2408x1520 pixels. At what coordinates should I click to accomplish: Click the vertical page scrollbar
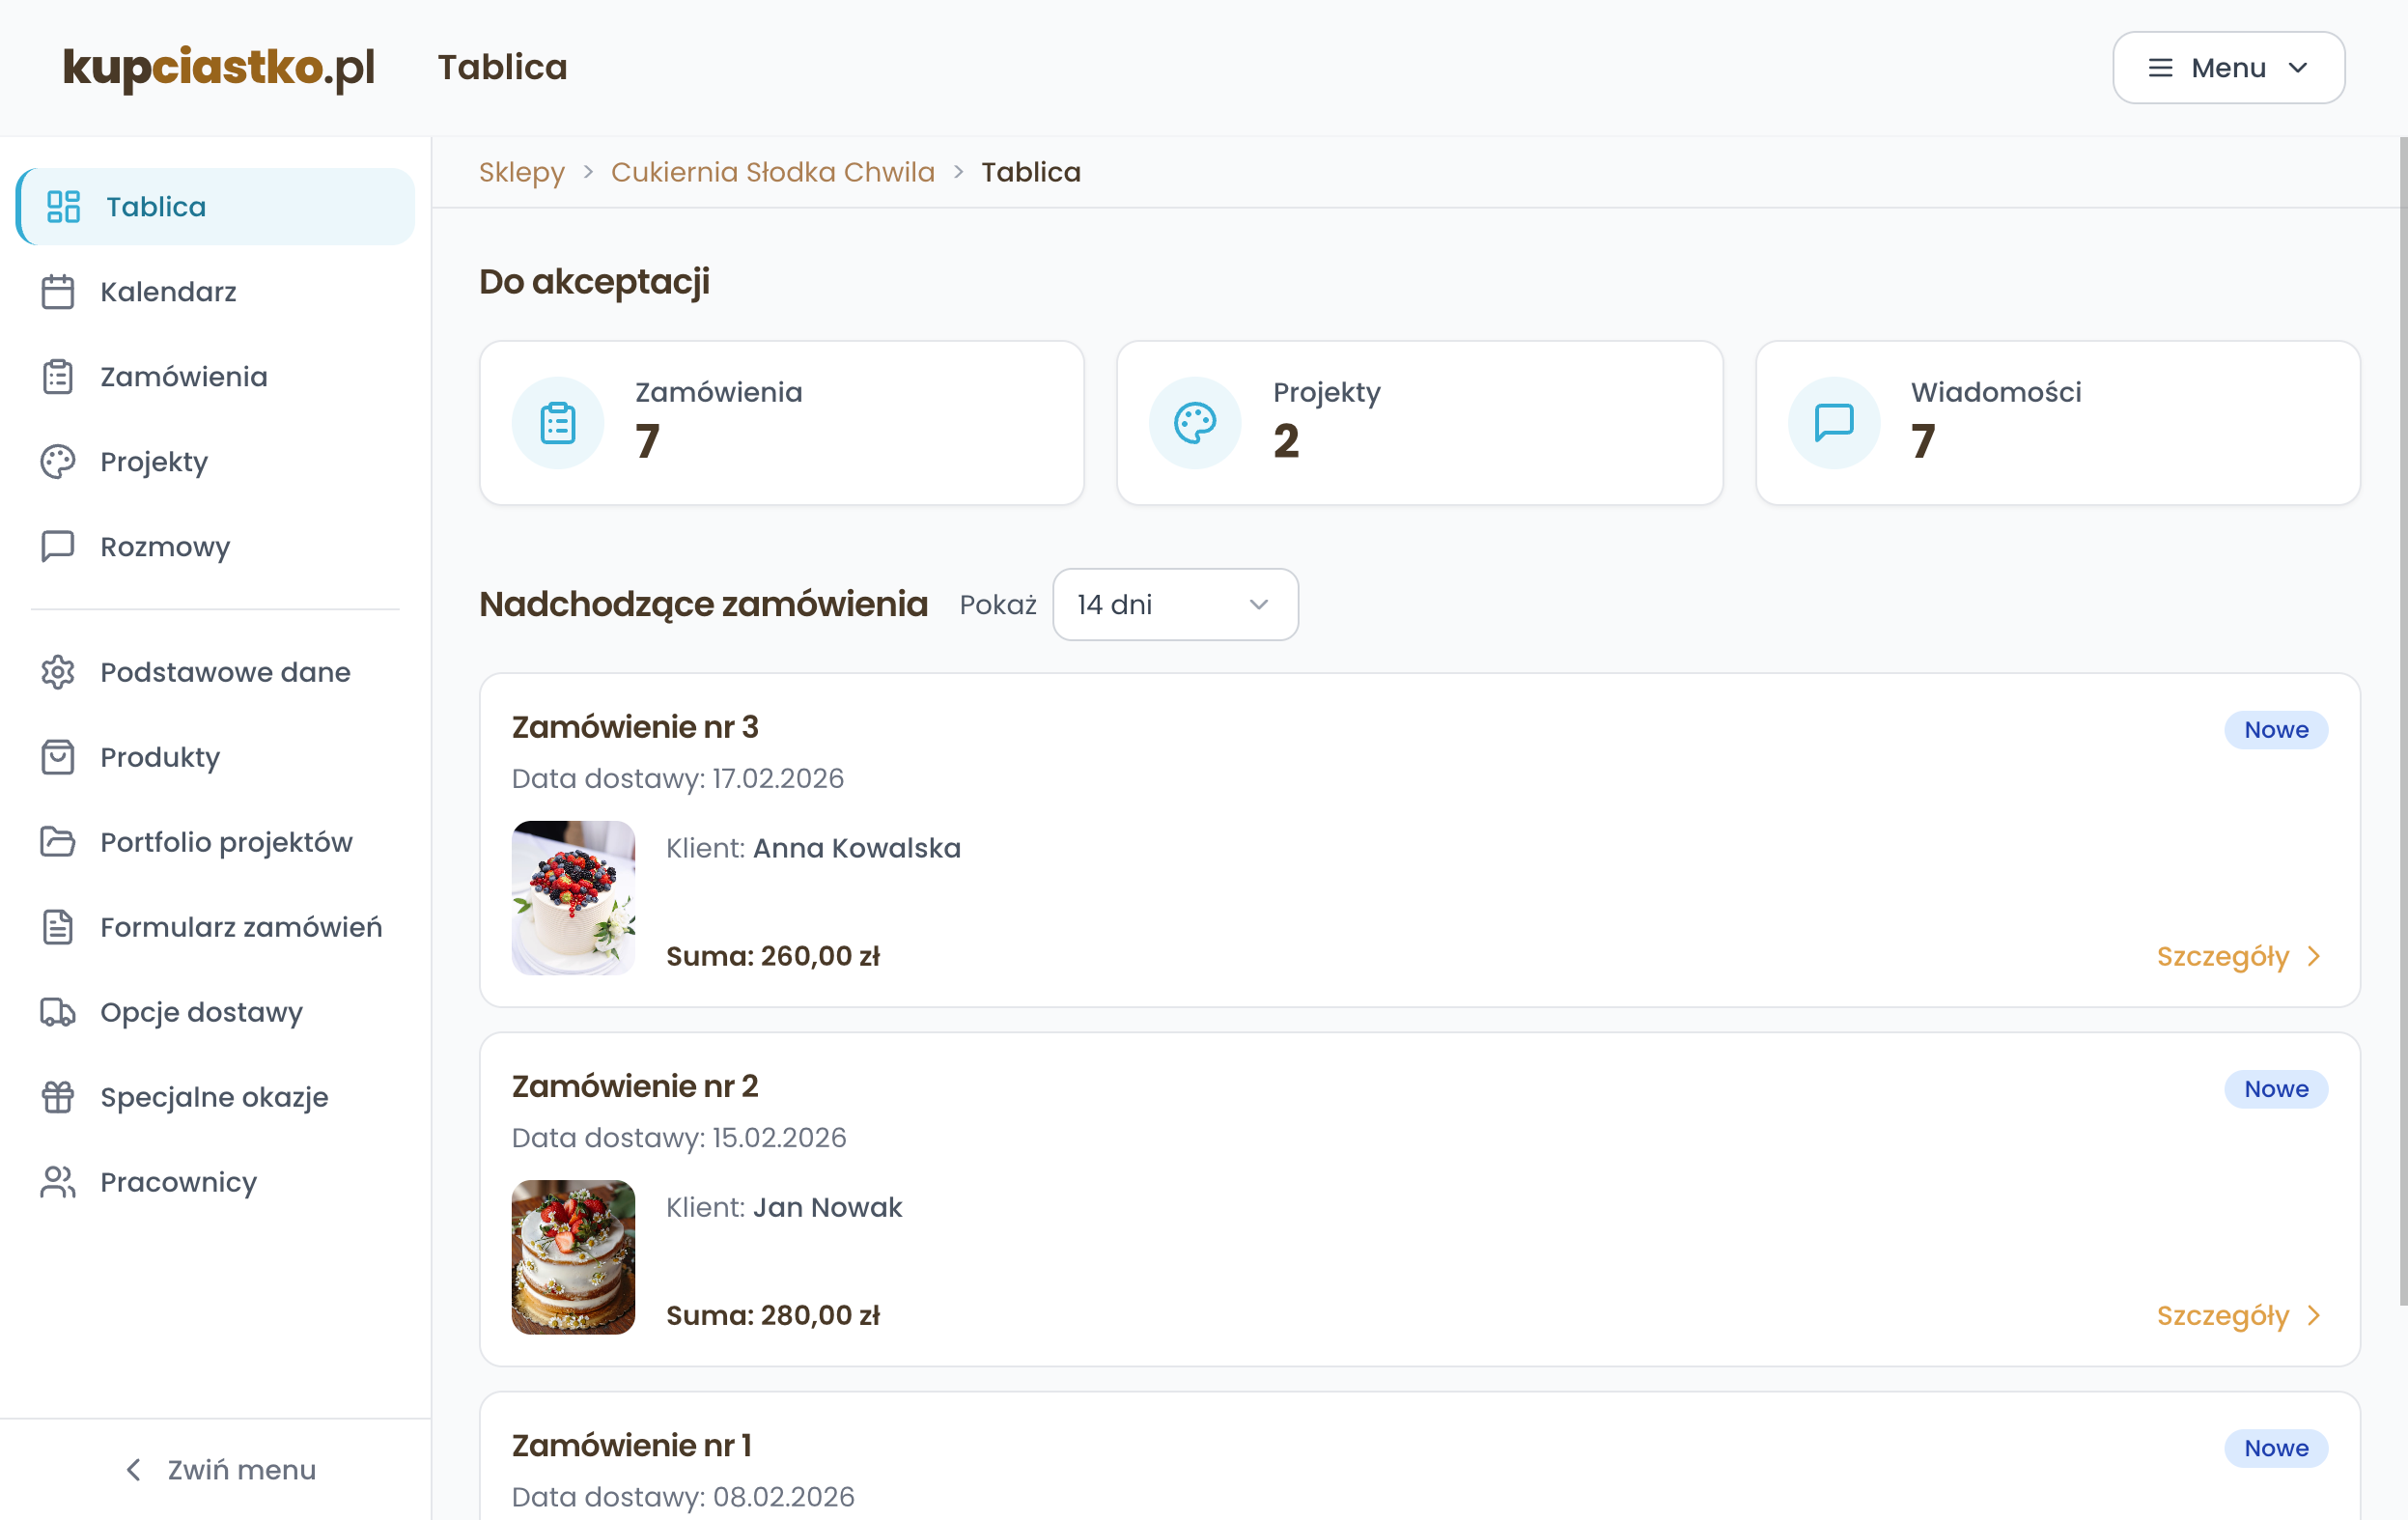pyautogui.click(x=2402, y=720)
